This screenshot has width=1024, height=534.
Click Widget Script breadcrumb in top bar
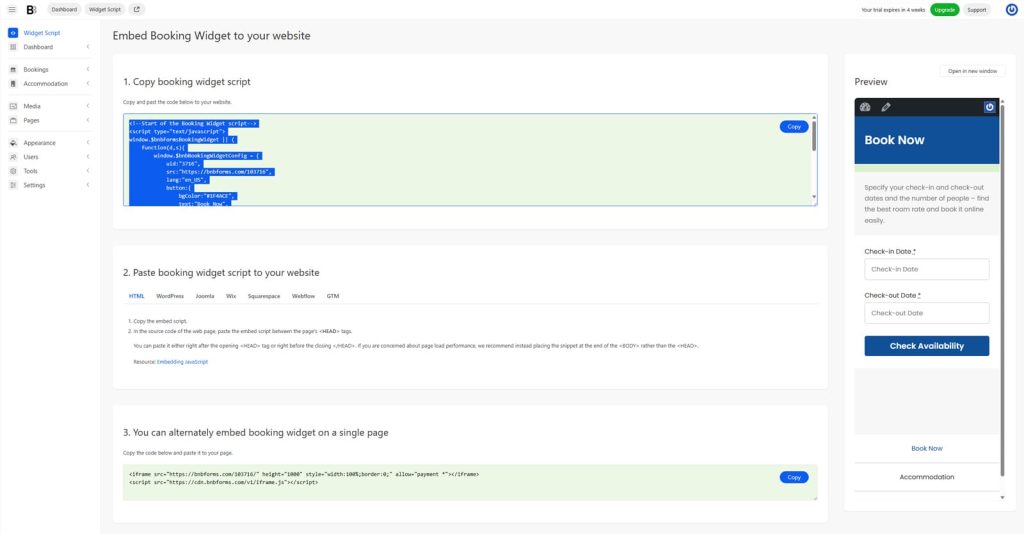(x=105, y=10)
